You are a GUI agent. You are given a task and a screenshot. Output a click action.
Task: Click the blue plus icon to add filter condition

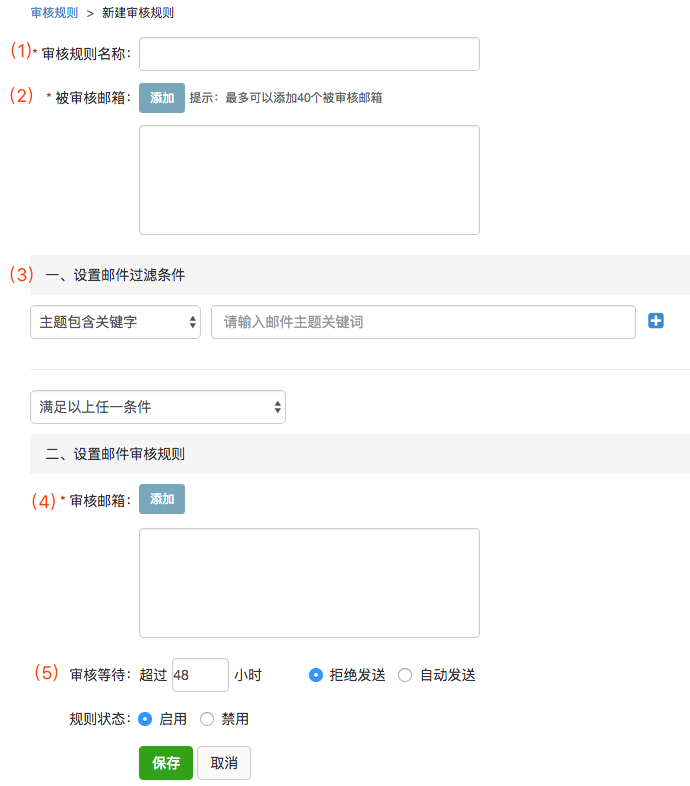pyautogui.click(x=656, y=321)
